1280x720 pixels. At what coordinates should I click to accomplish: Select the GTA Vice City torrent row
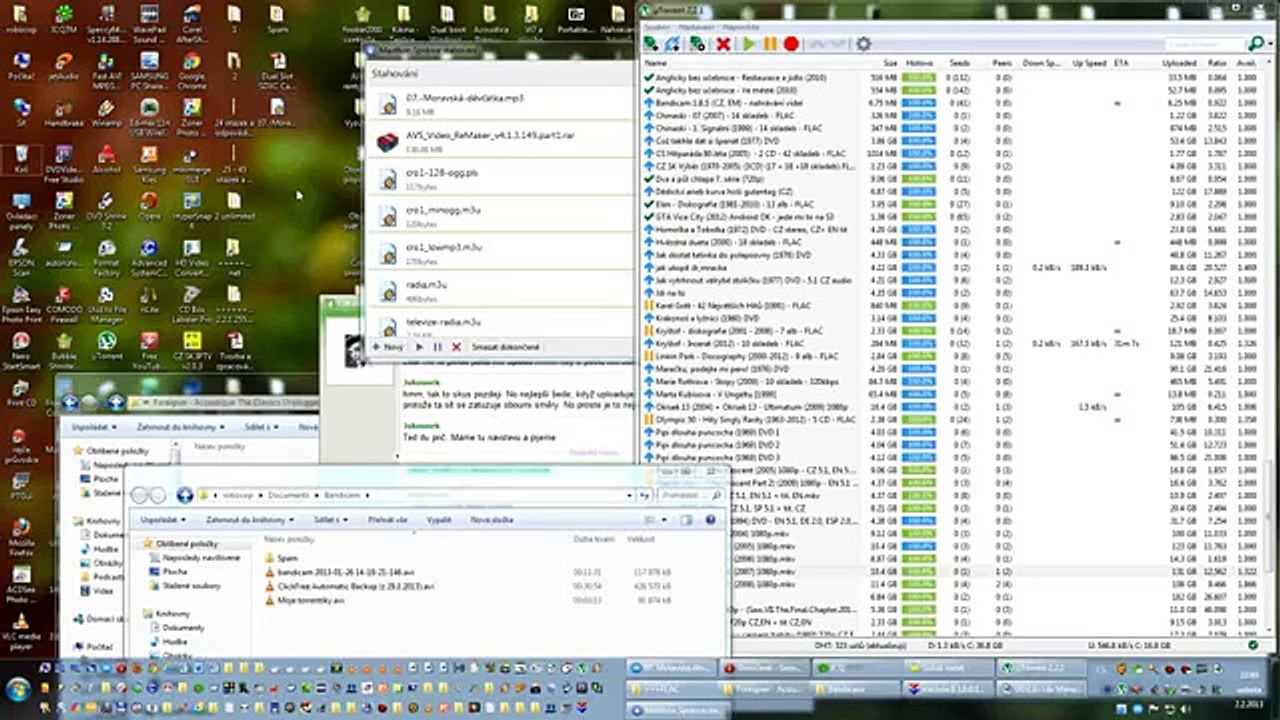pyautogui.click(x=950, y=216)
